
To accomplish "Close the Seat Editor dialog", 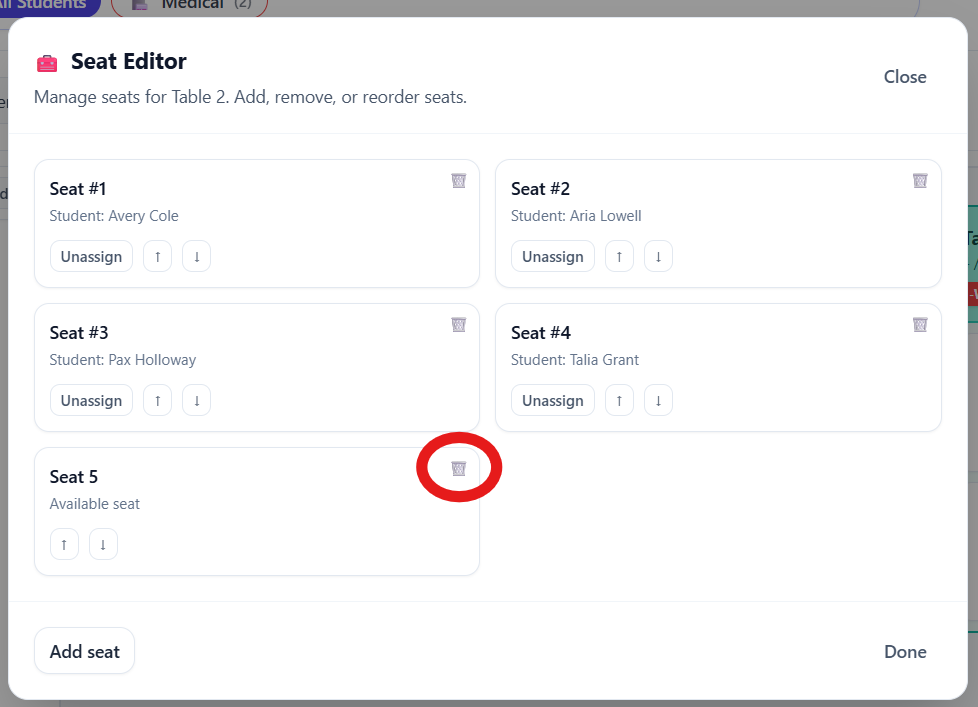I will tap(904, 77).
